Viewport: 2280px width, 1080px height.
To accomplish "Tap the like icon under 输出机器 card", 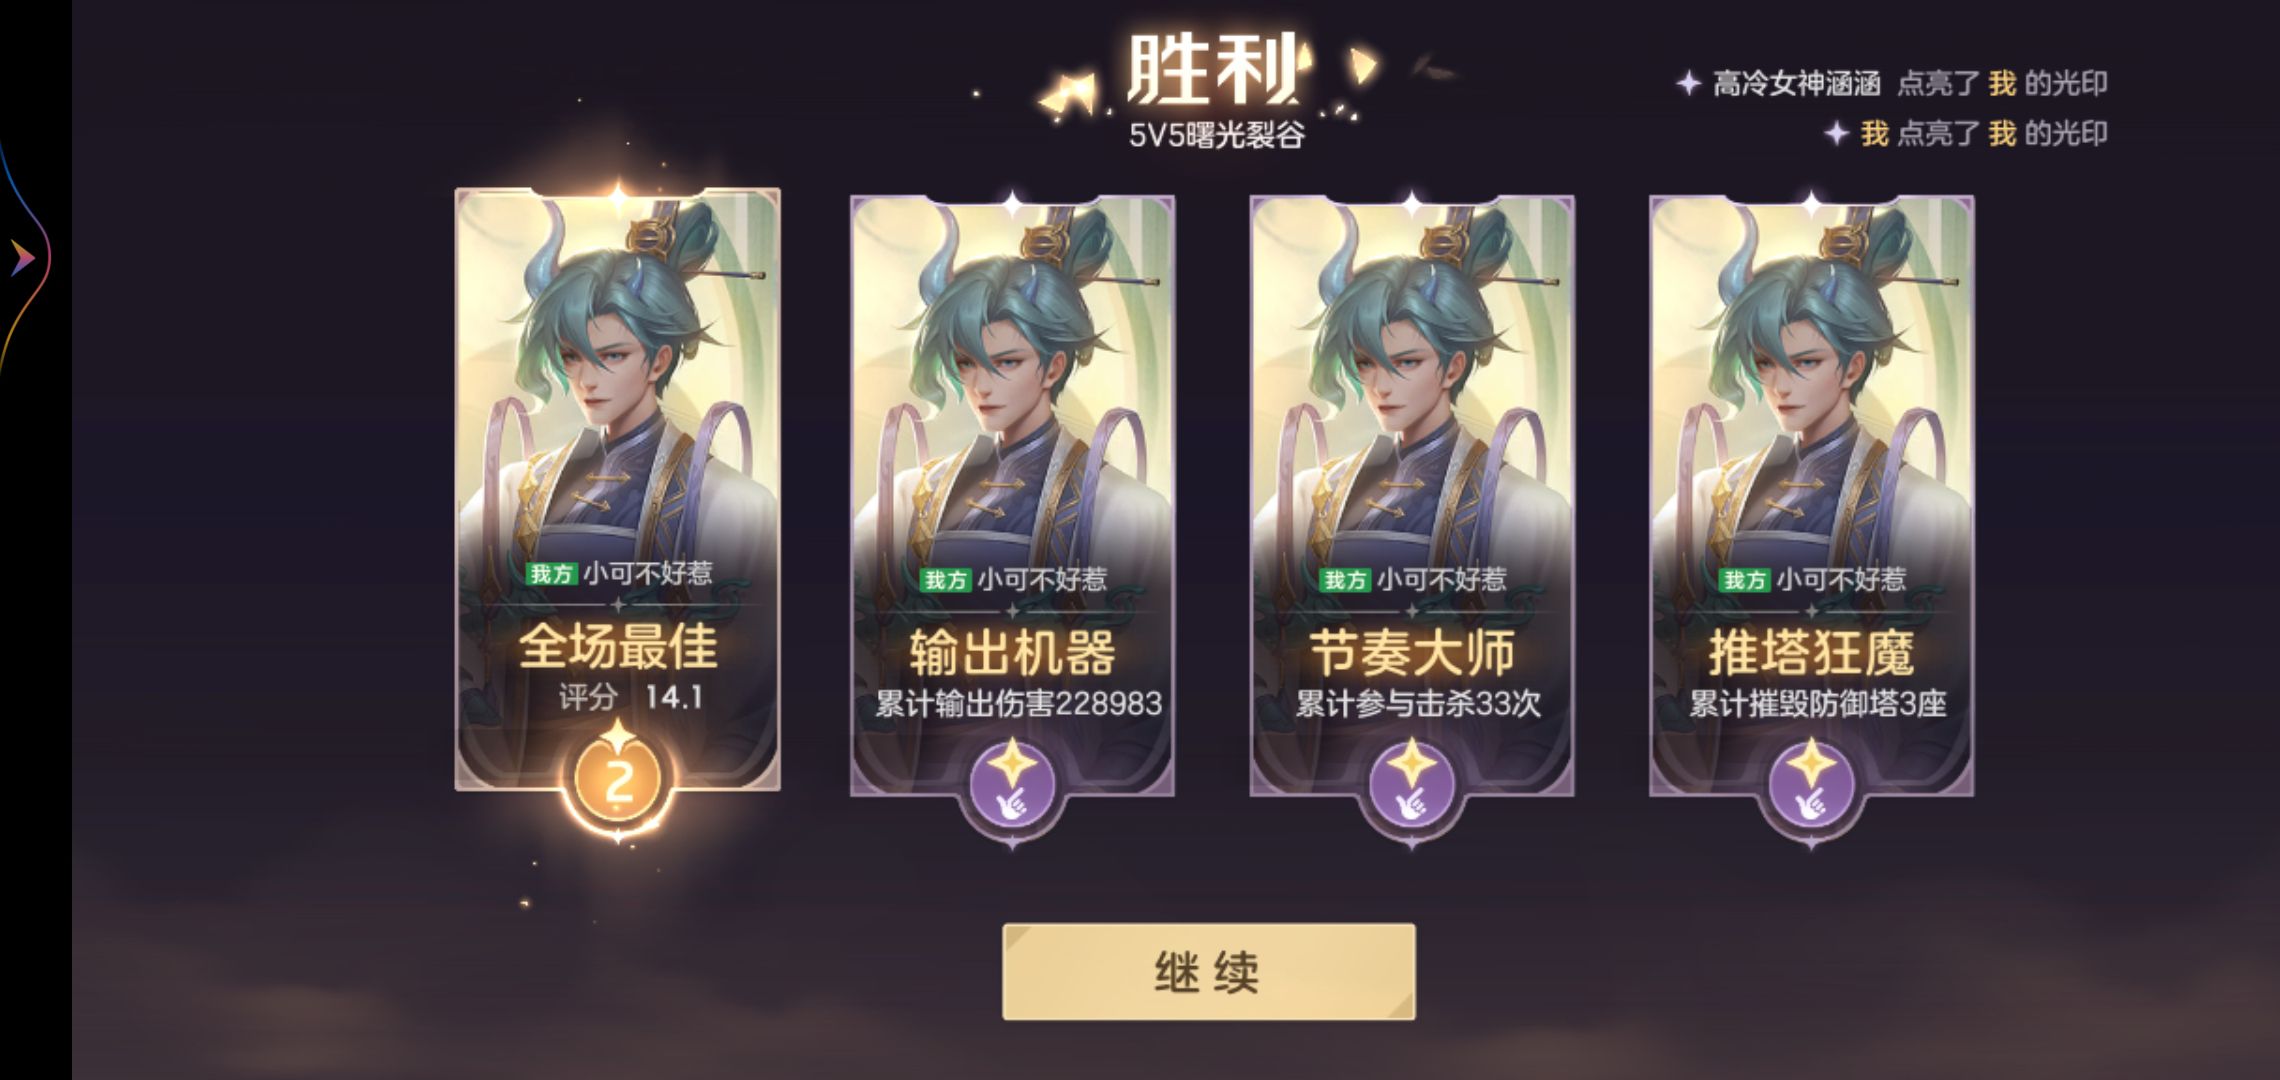I will 1012,784.
